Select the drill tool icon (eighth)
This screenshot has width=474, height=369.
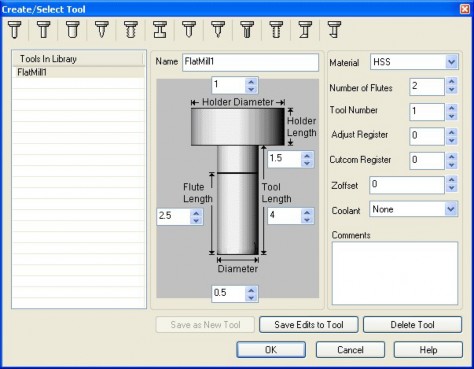tap(218, 30)
